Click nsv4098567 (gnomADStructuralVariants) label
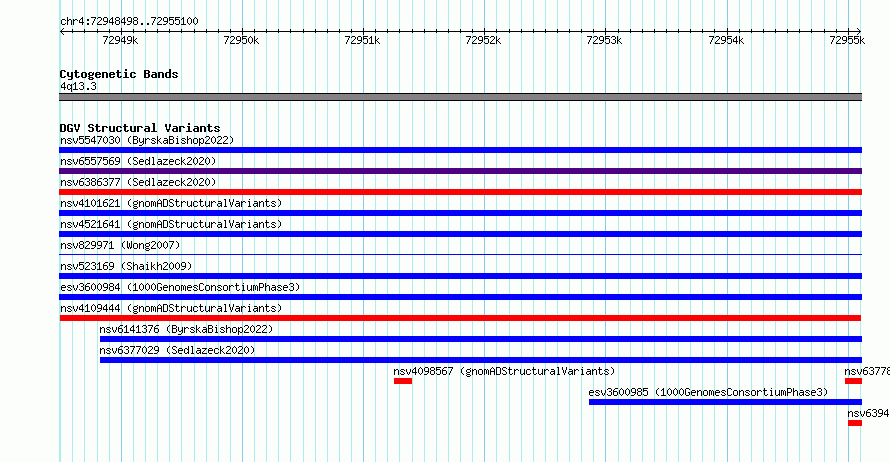The height and width of the screenshot is (462, 890). click(x=504, y=371)
